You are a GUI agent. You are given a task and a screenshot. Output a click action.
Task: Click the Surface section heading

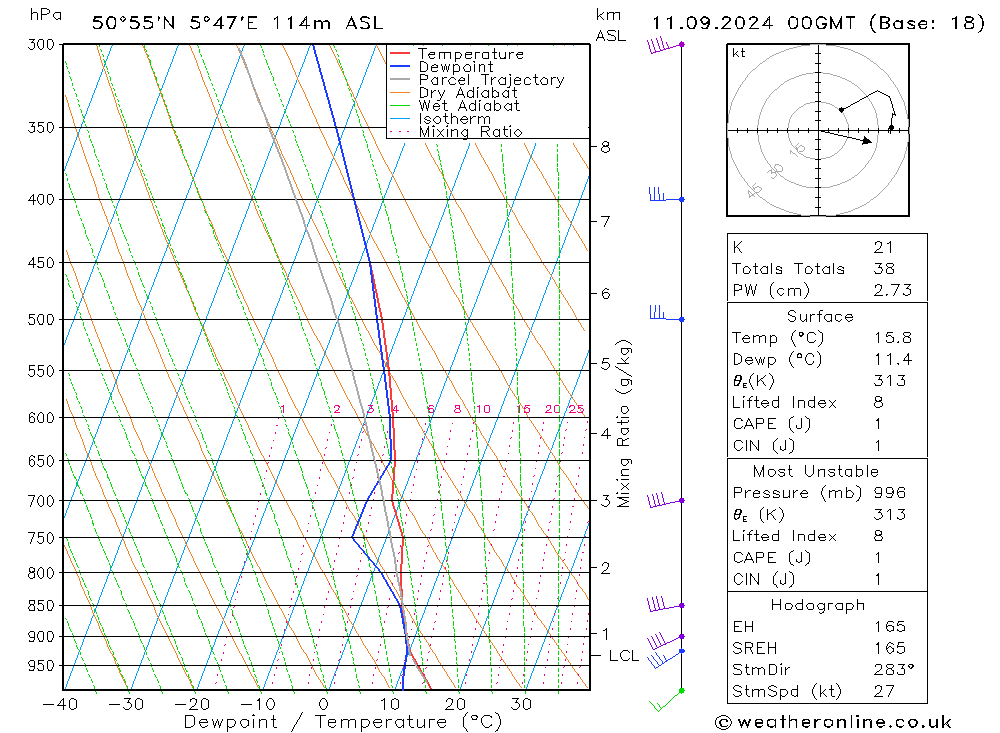pos(820,316)
